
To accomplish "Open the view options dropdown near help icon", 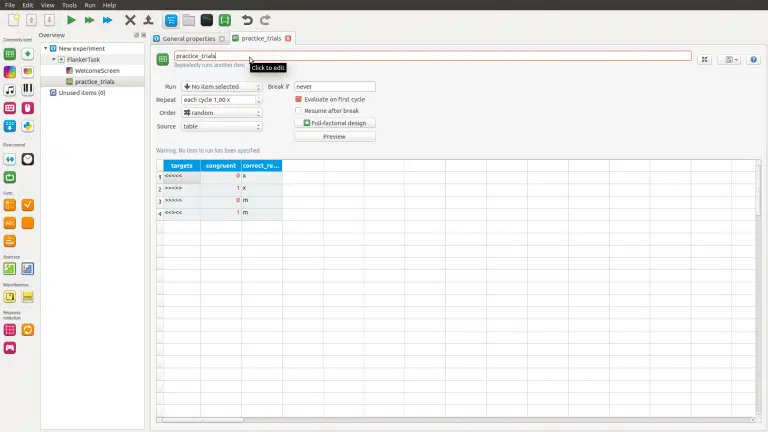I will [x=731, y=59].
